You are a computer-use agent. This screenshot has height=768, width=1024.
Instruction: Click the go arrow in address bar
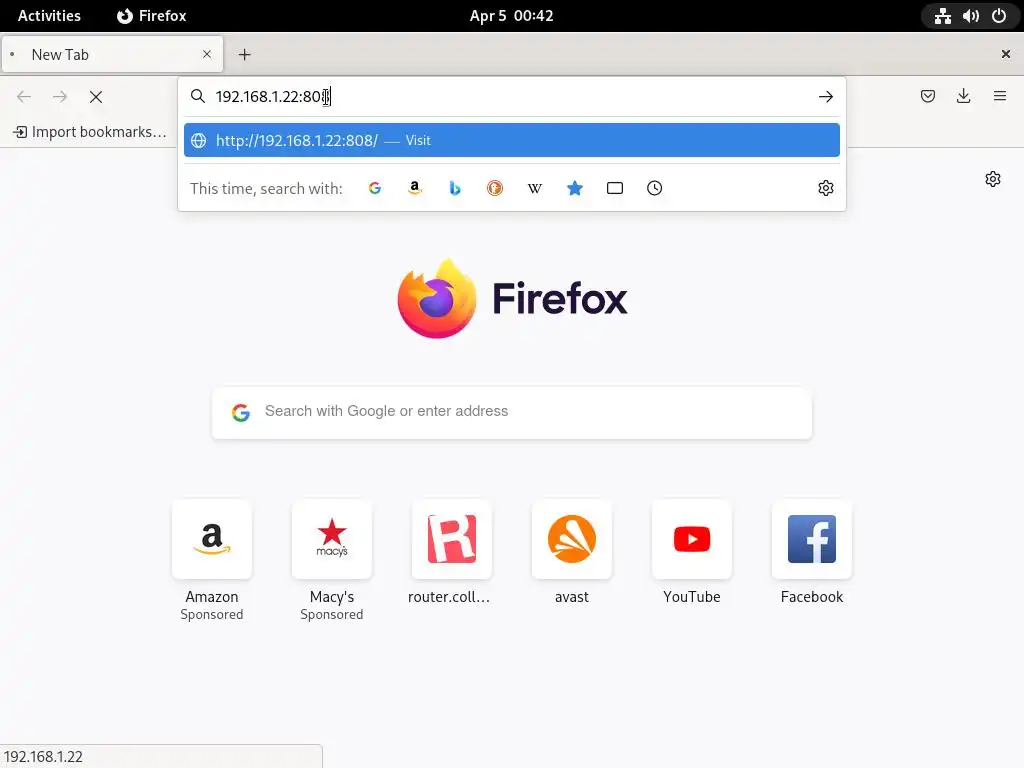tap(825, 97)
